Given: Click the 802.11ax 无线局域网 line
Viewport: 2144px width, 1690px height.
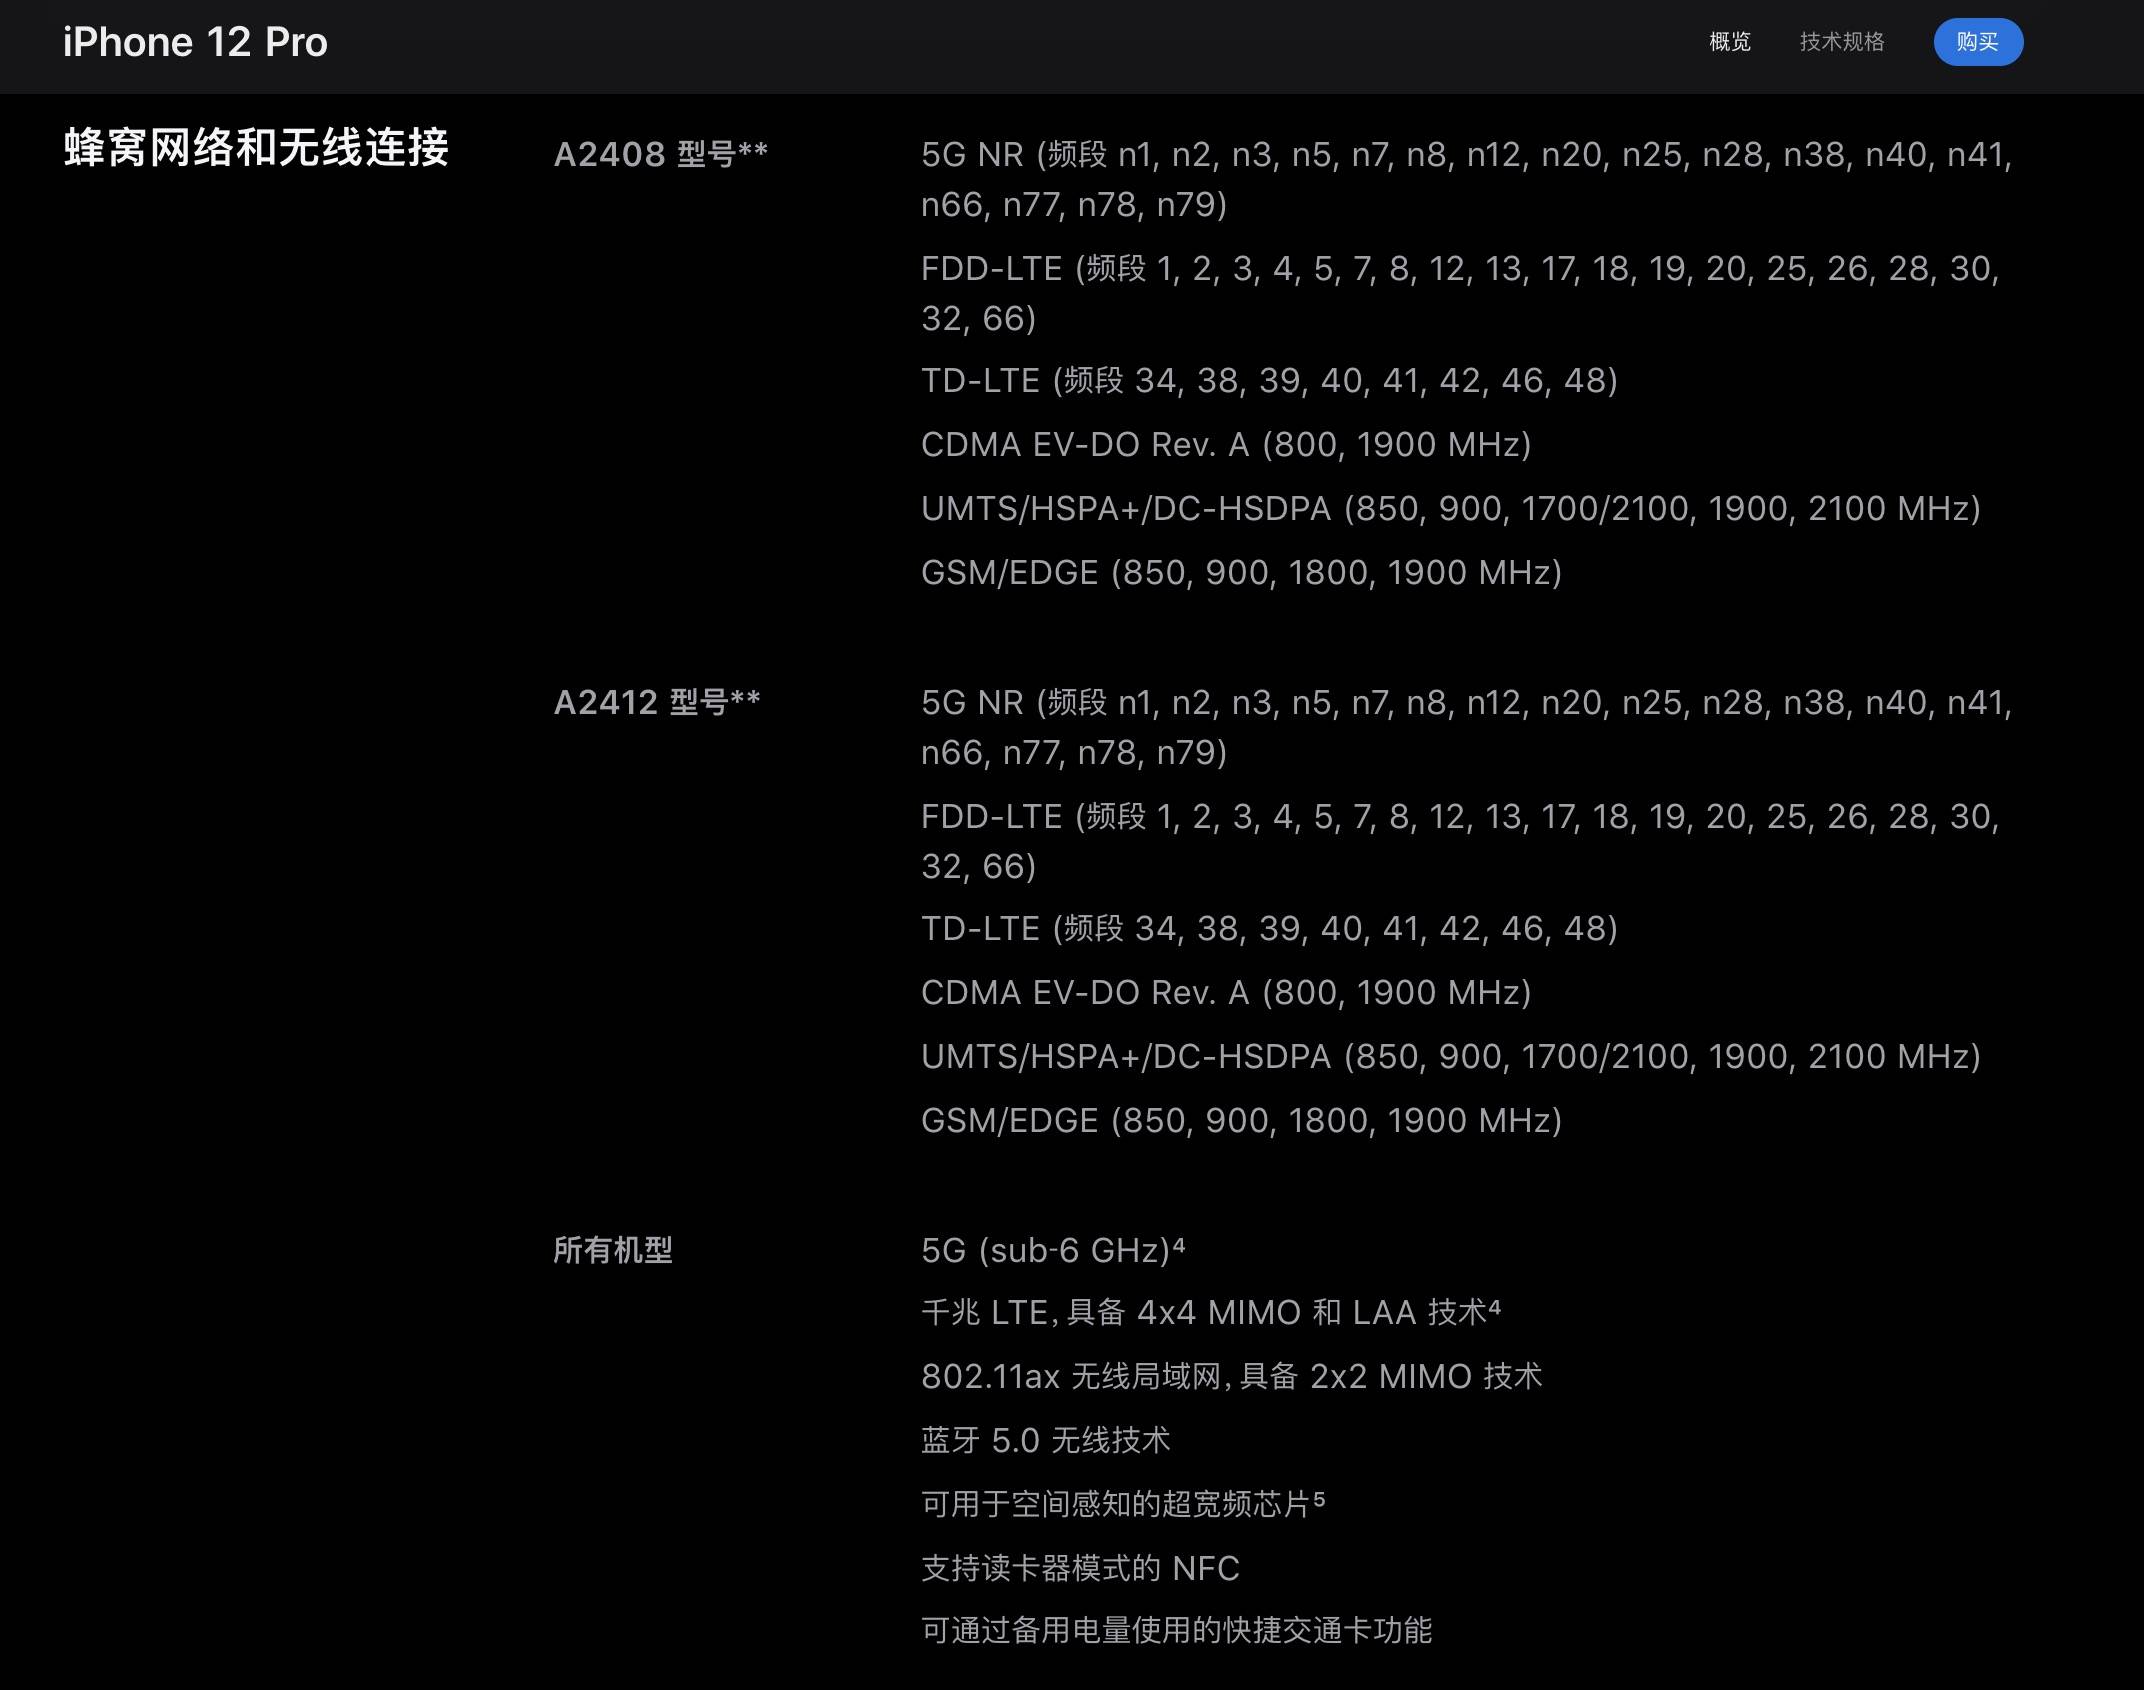Looking at the screenshot, I should pyautogui.click(x=1232, y=1377).
